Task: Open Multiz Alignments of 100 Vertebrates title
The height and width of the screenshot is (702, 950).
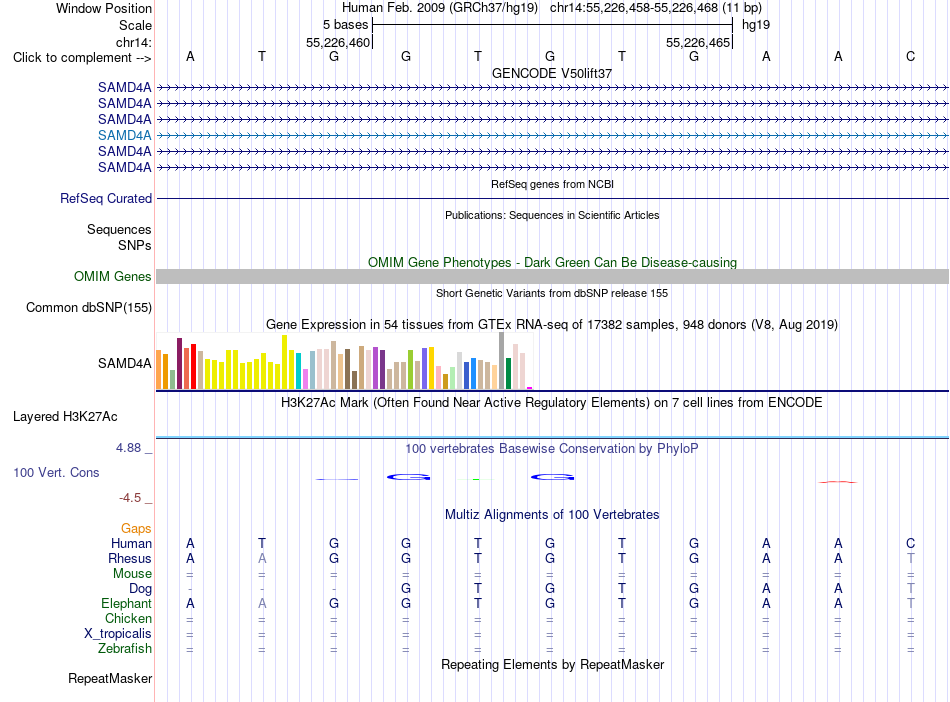Action: [x=552, y=515]
